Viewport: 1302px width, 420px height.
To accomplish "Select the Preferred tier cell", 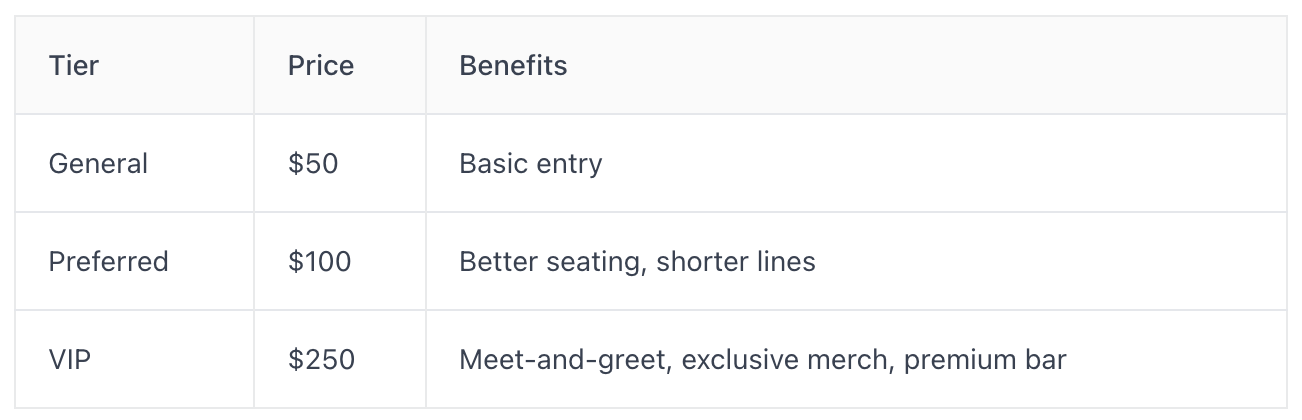I will (134, 261).
